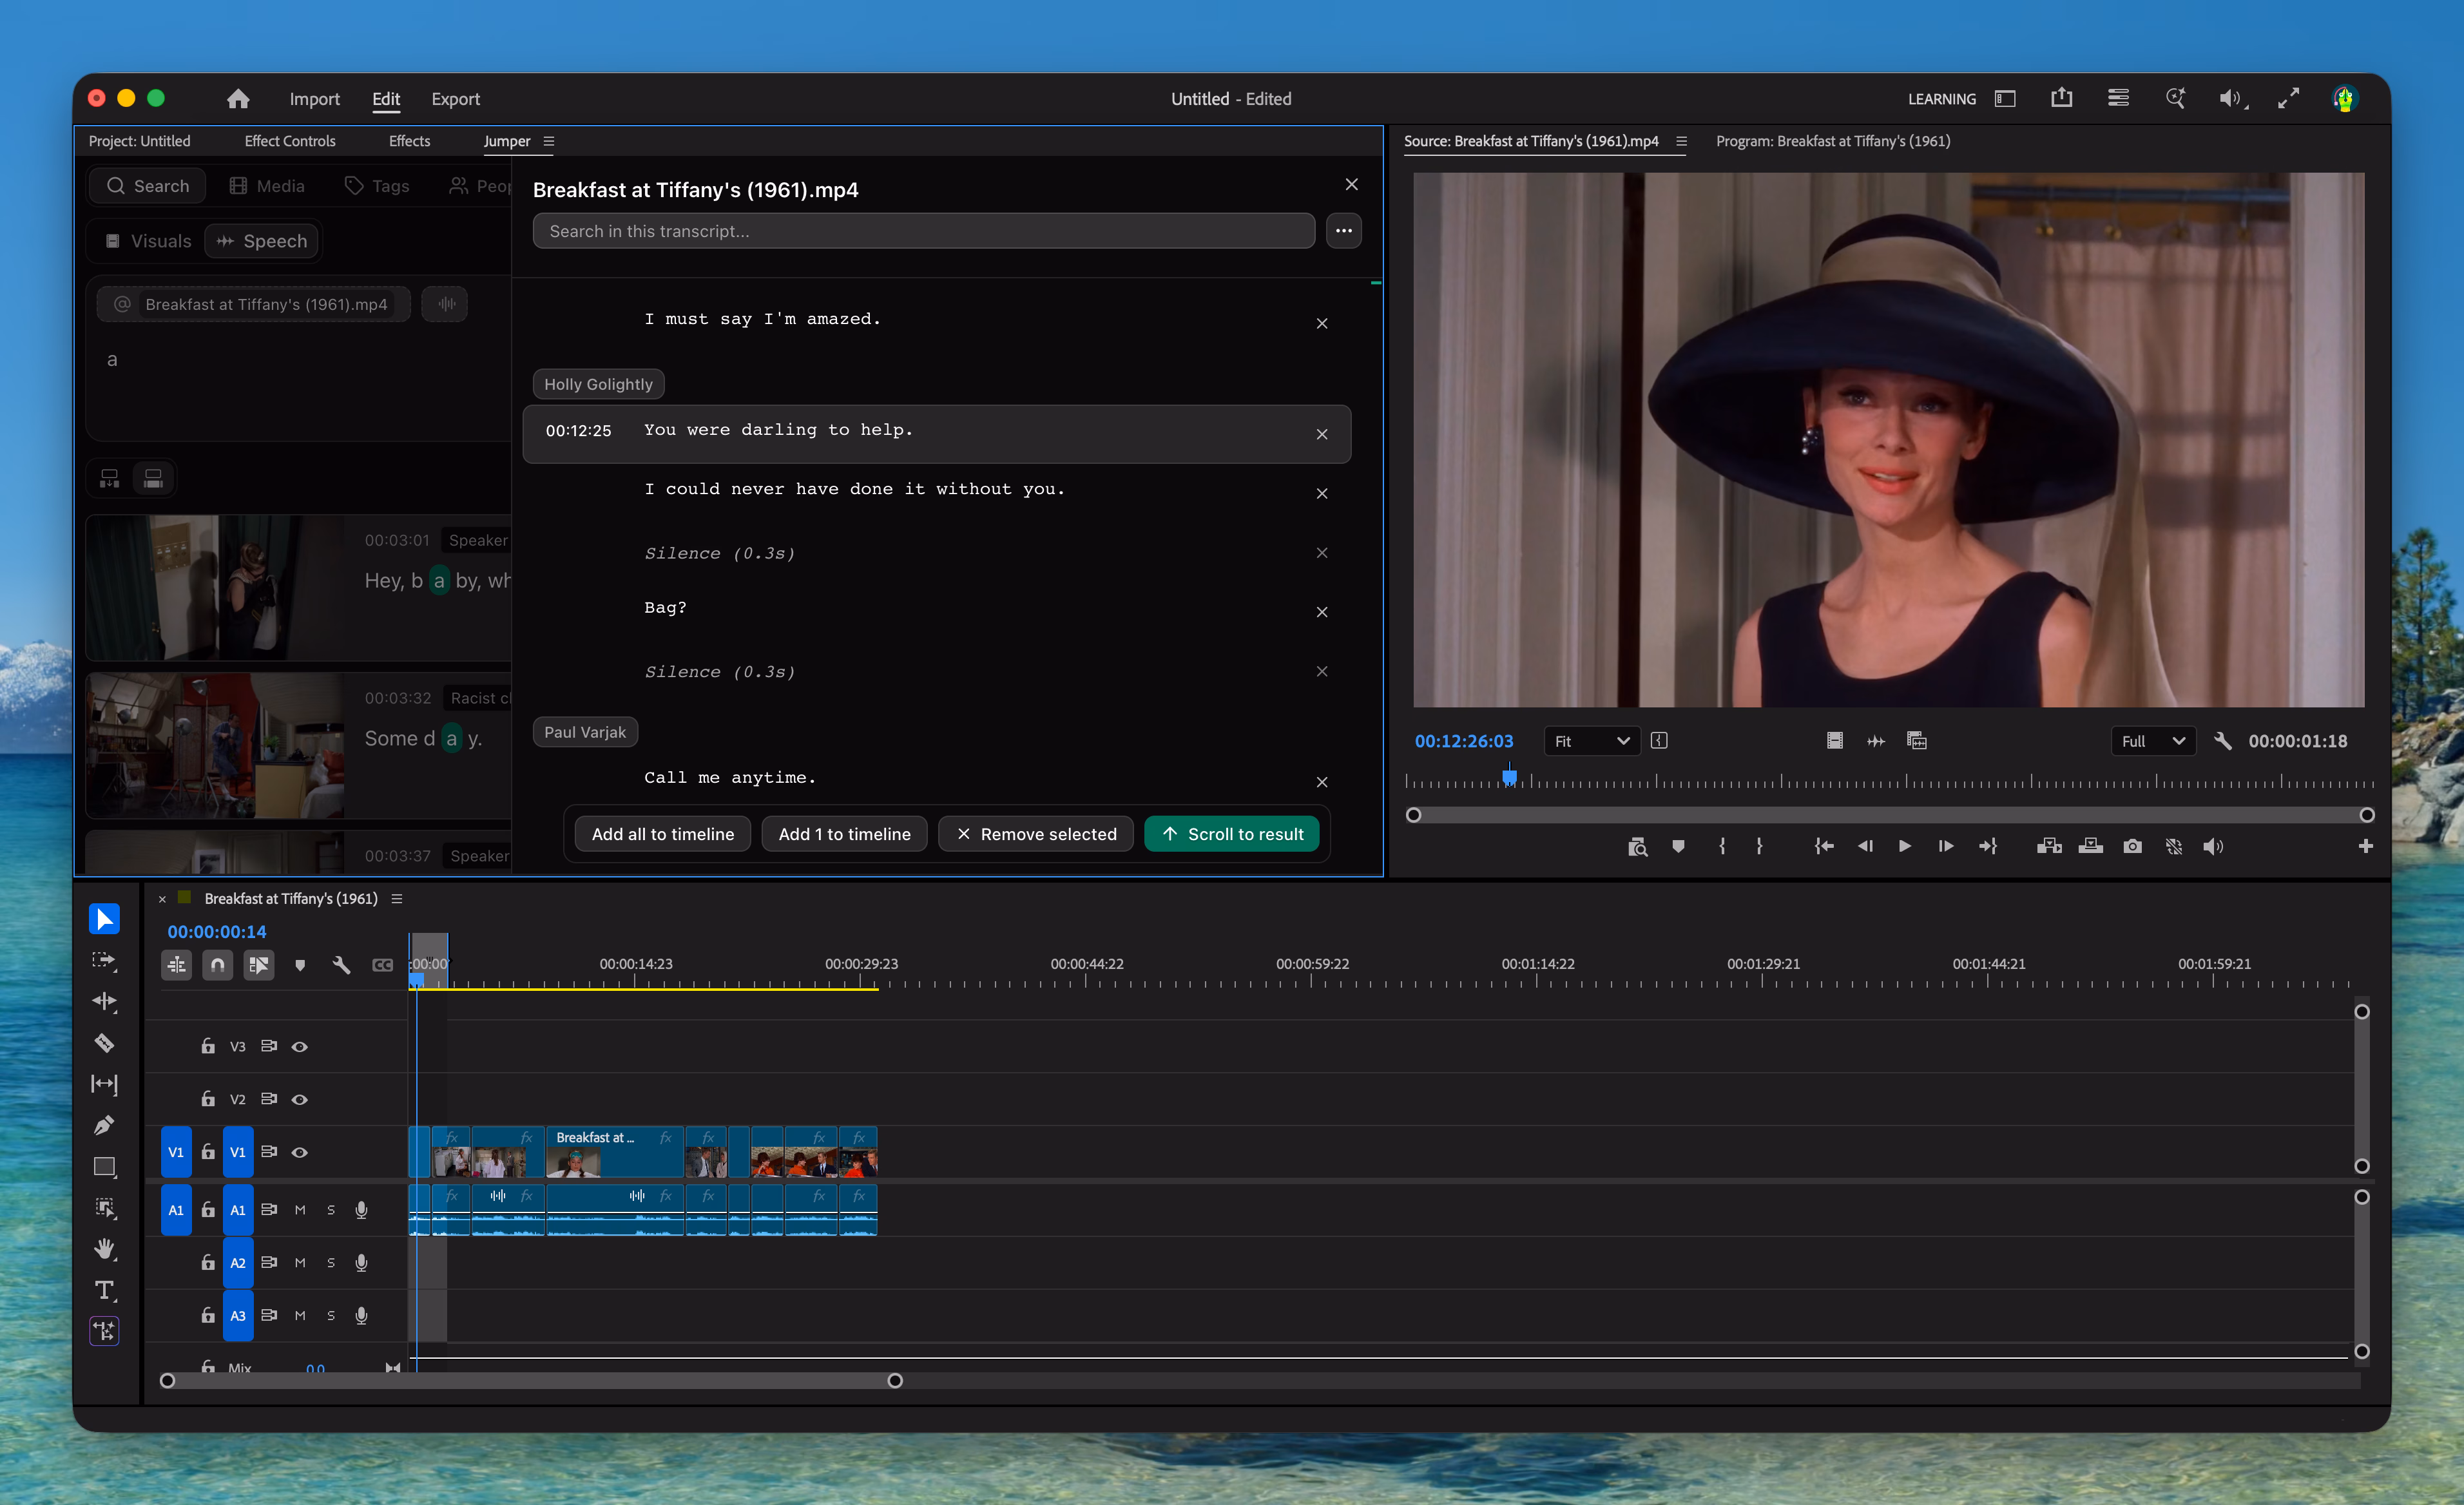Select the 00:03:01 search result thumbnail
This screenshot has height=1505, width=2464.
[x=215, y=588]
